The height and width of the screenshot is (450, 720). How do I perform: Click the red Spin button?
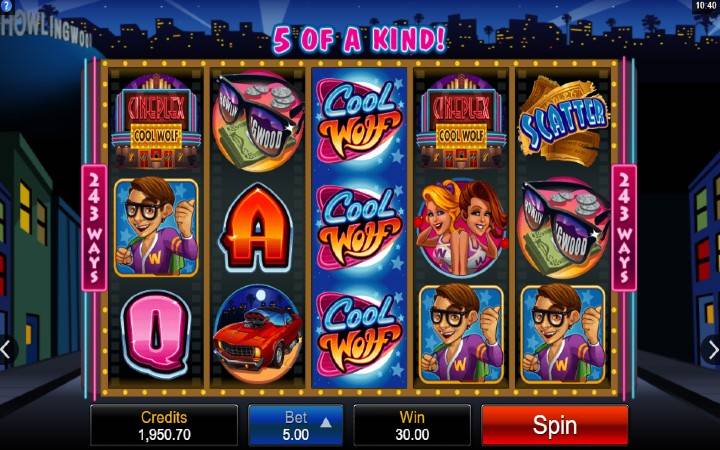[554, 425]
